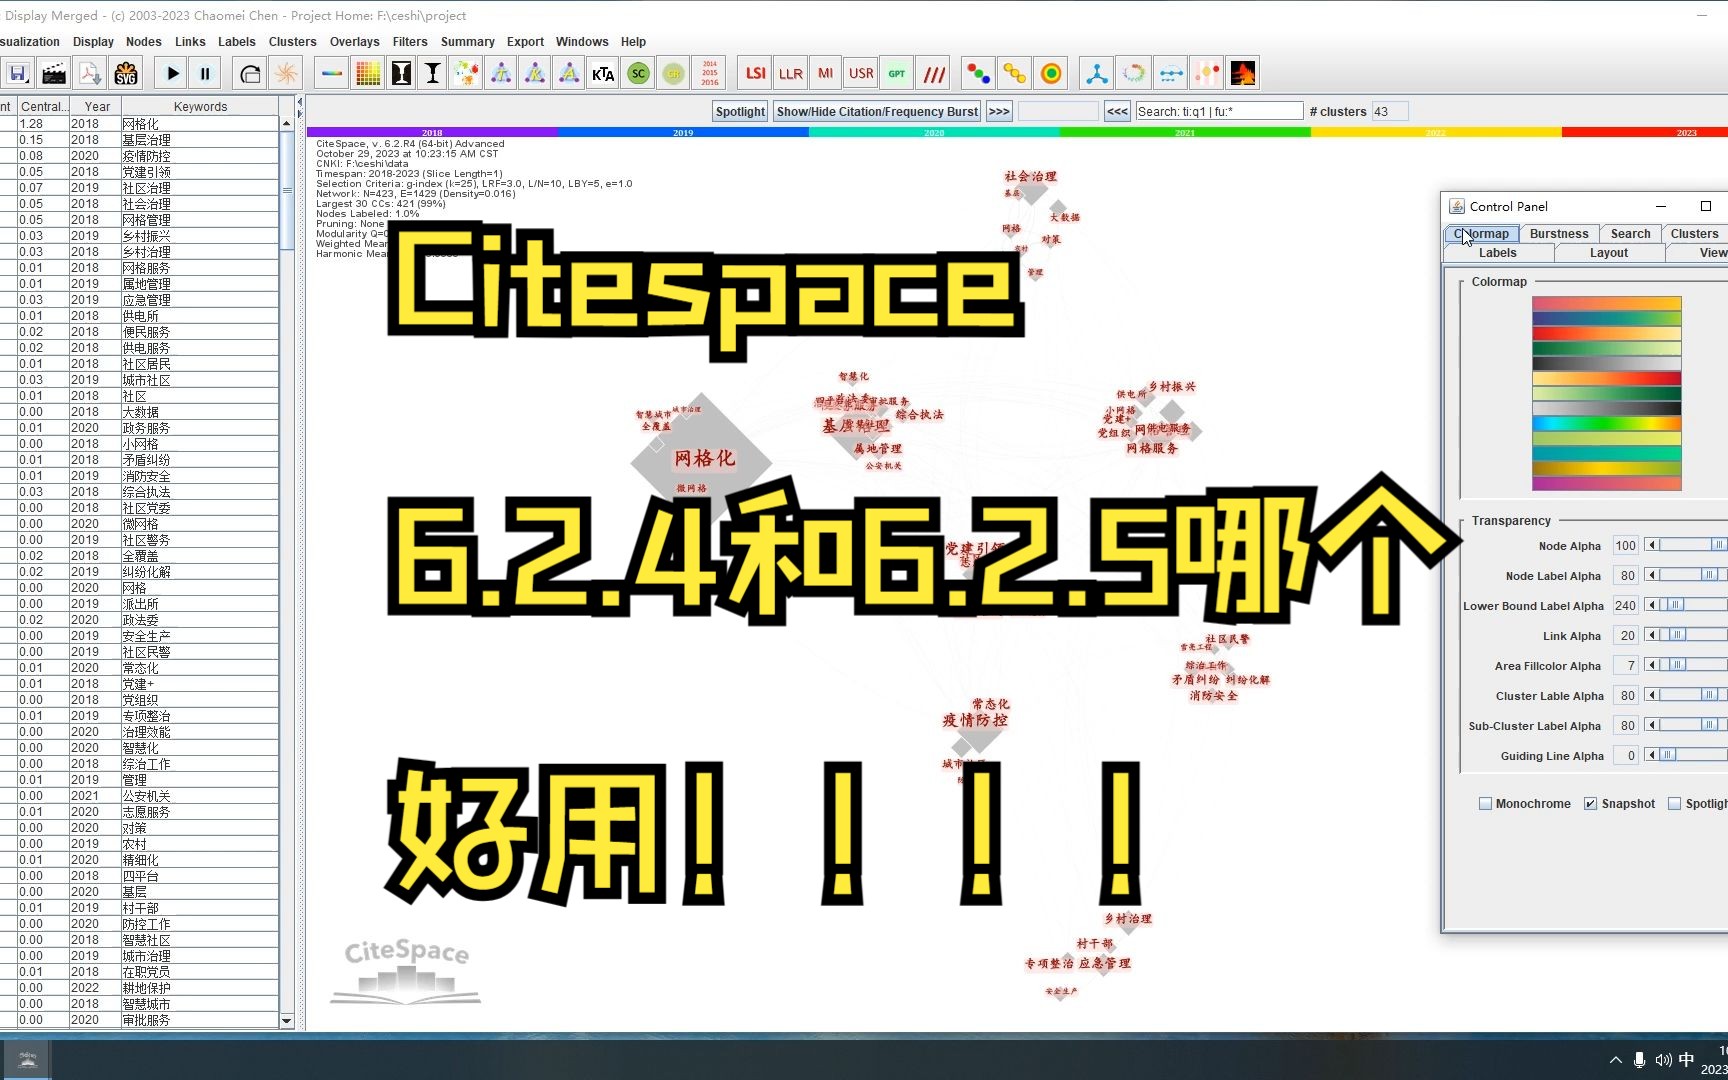
Task: Click the Node Alpha slider
Action: 1686,545
